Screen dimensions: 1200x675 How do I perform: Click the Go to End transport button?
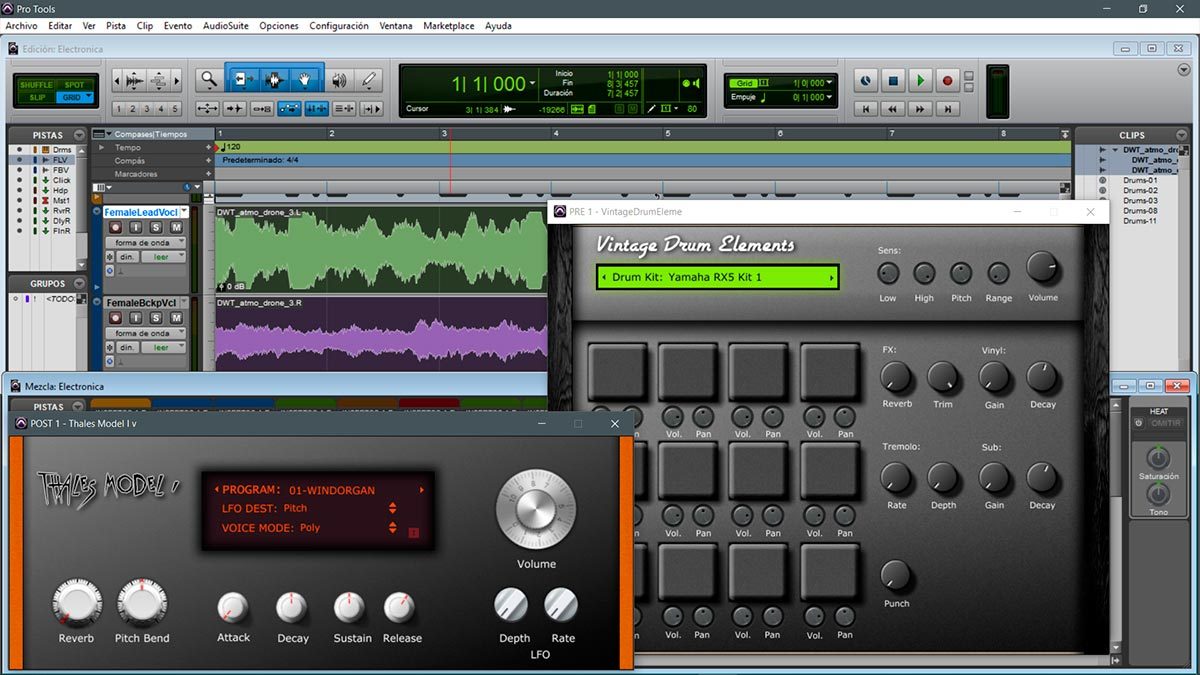[947, 108]
